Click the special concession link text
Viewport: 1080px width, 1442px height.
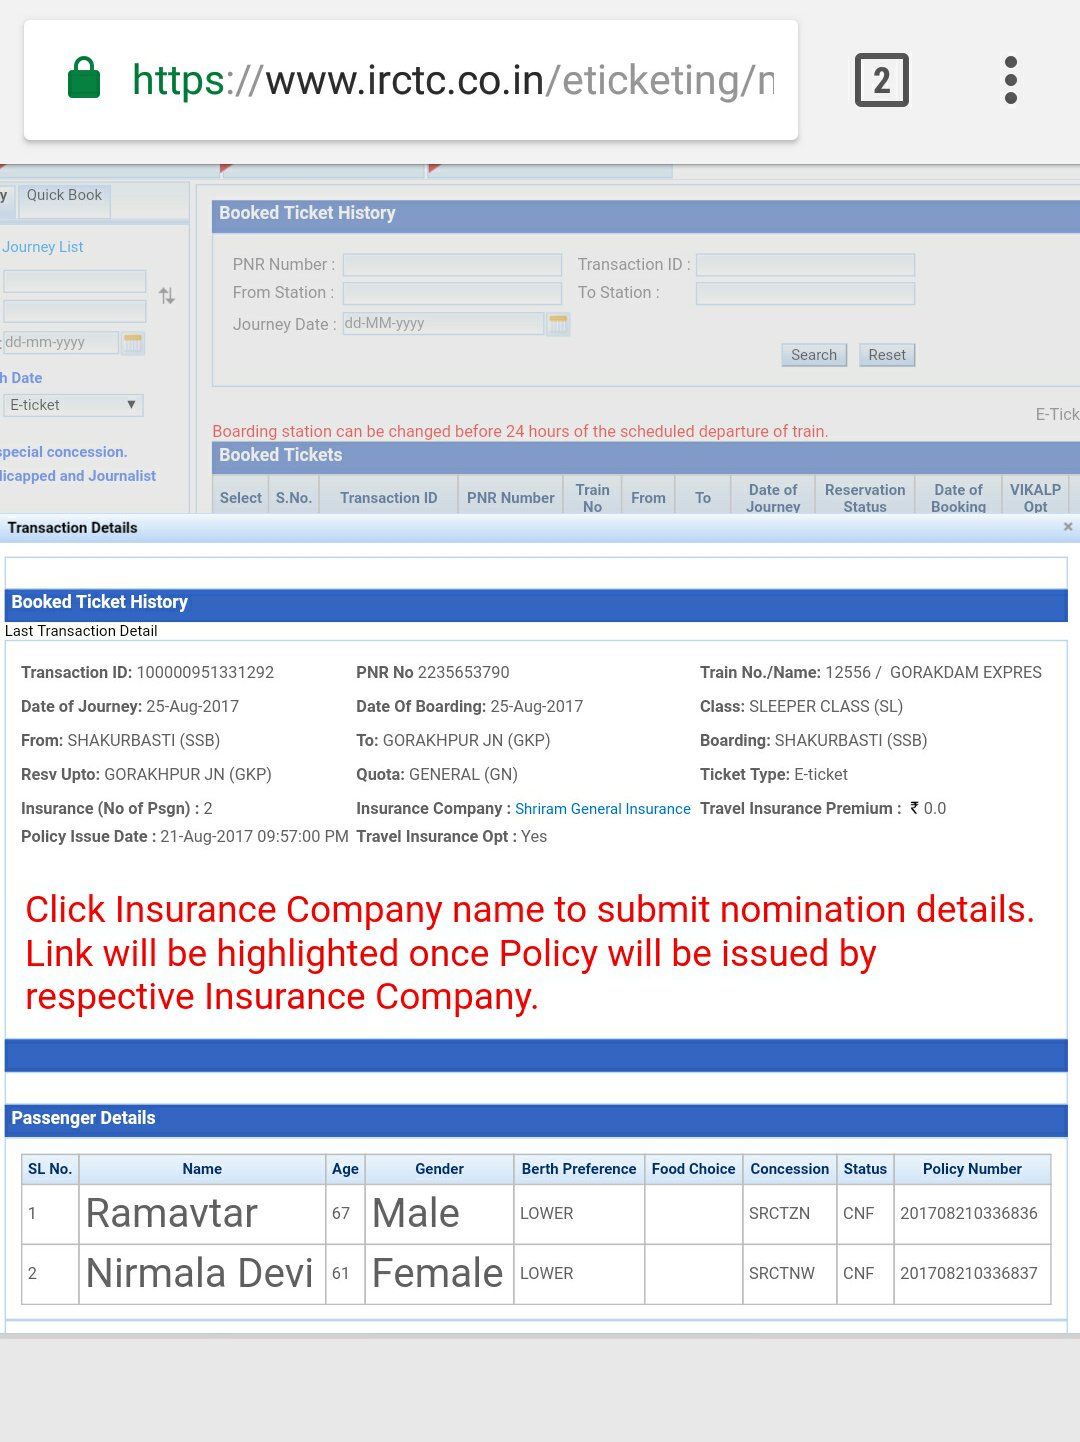[64, 452]
